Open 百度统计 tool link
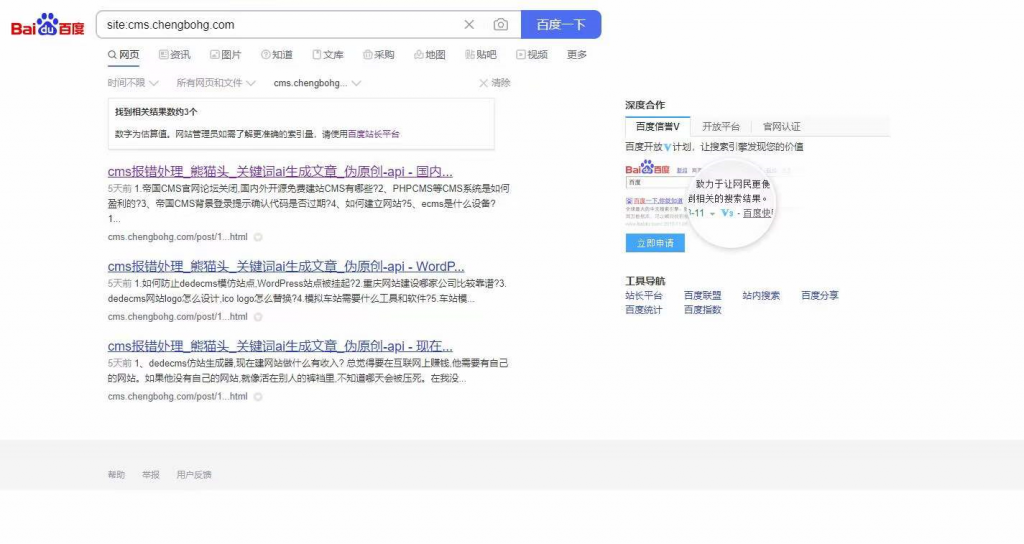Screen dimensions: 1024x544 644,310
